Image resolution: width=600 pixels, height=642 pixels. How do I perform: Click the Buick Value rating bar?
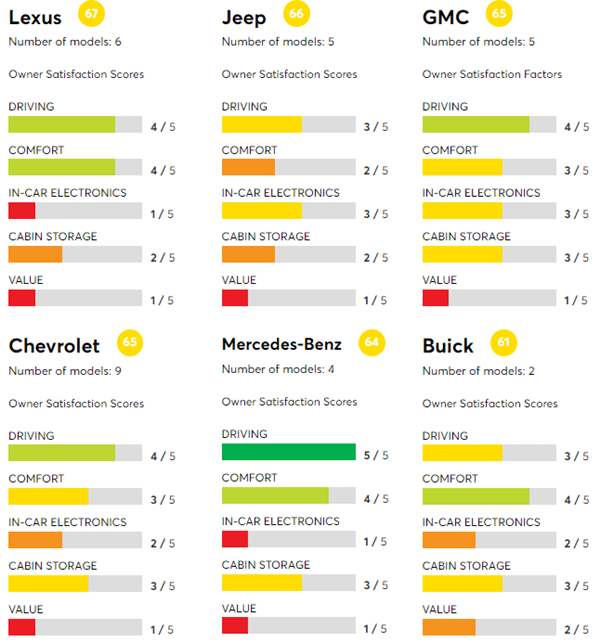point(489,627)
